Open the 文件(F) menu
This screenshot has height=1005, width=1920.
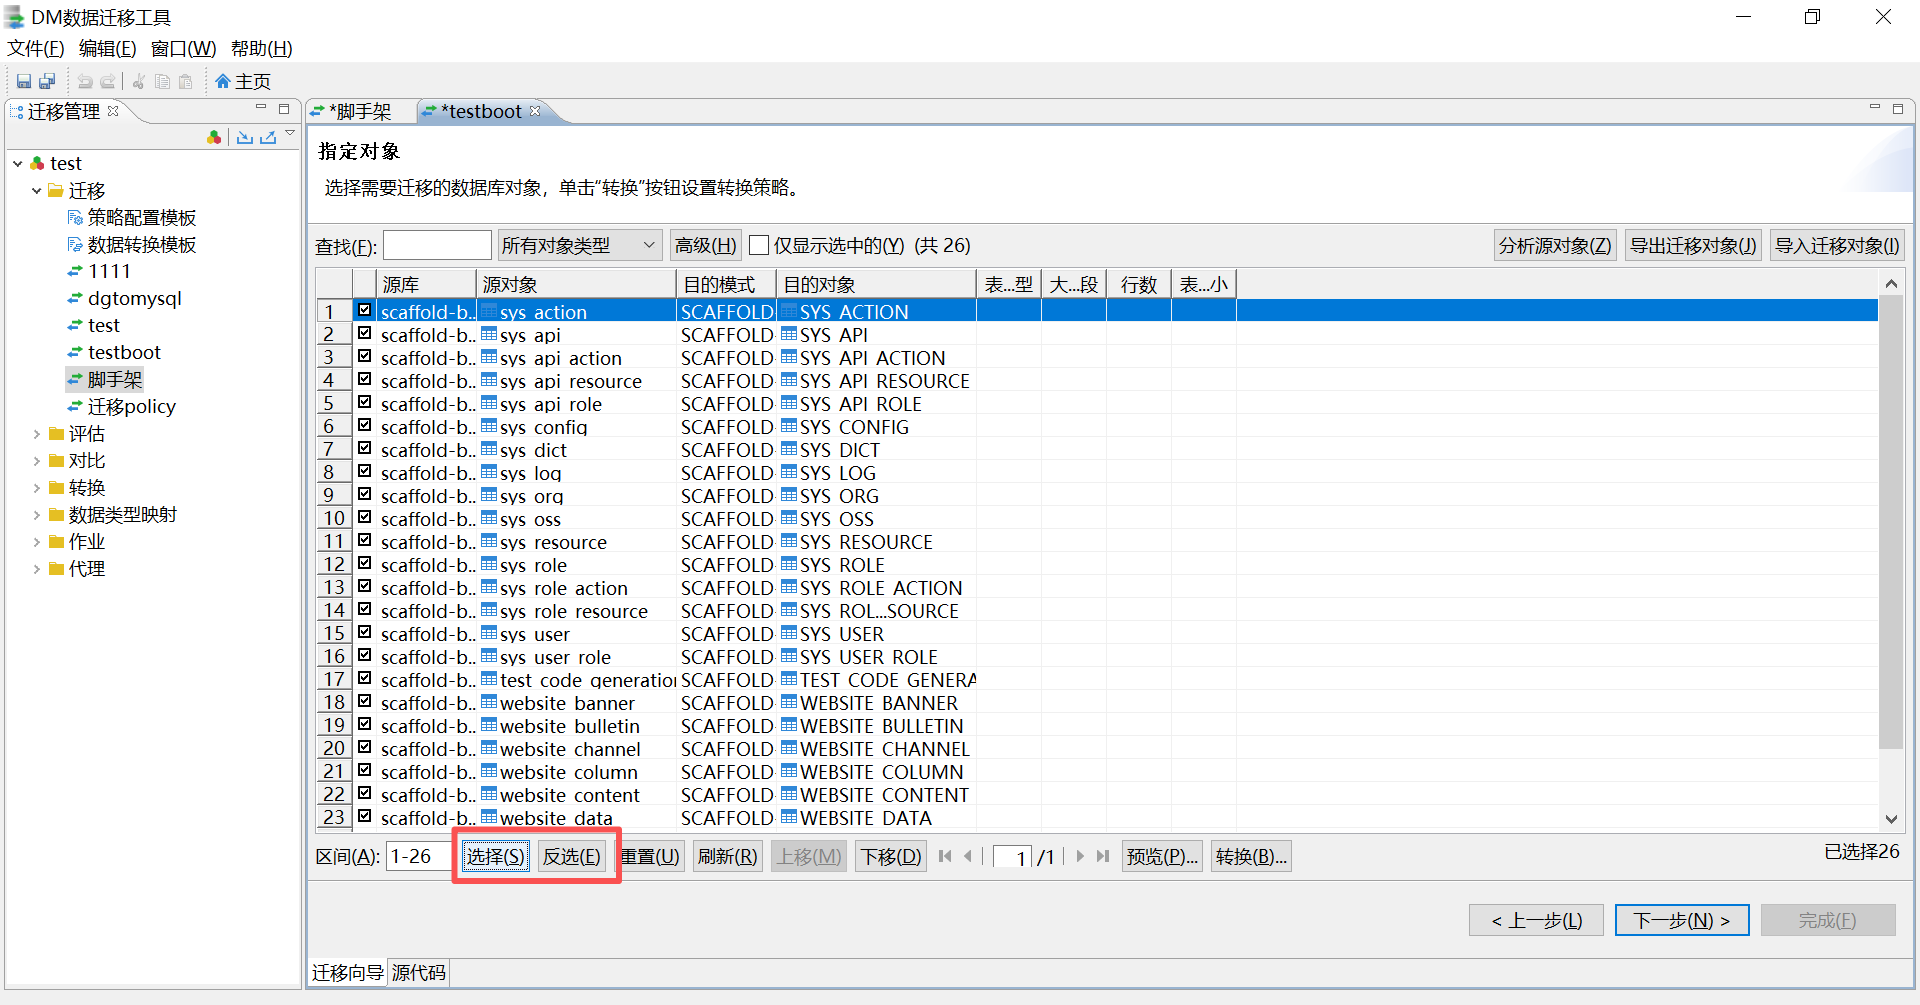pos(36,48)
